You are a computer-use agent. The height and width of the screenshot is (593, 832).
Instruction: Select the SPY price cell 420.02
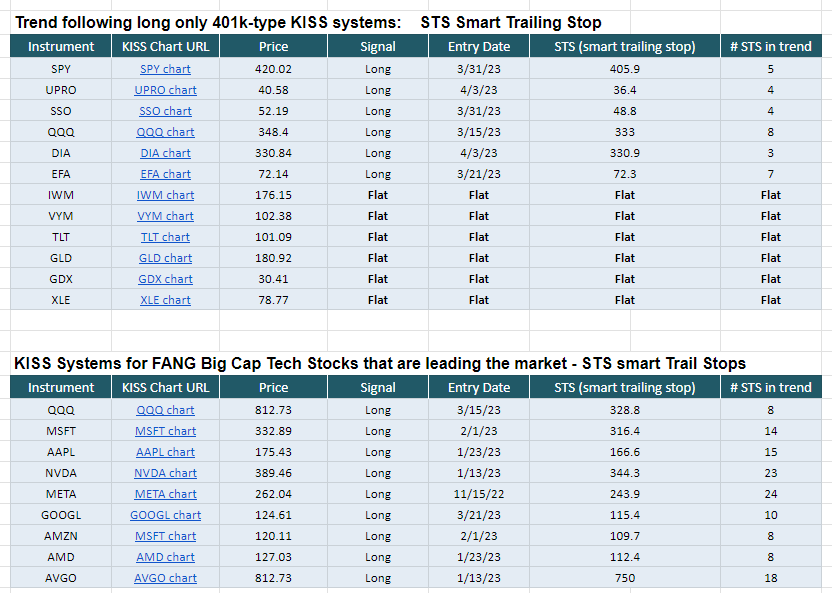click(273, 69)
